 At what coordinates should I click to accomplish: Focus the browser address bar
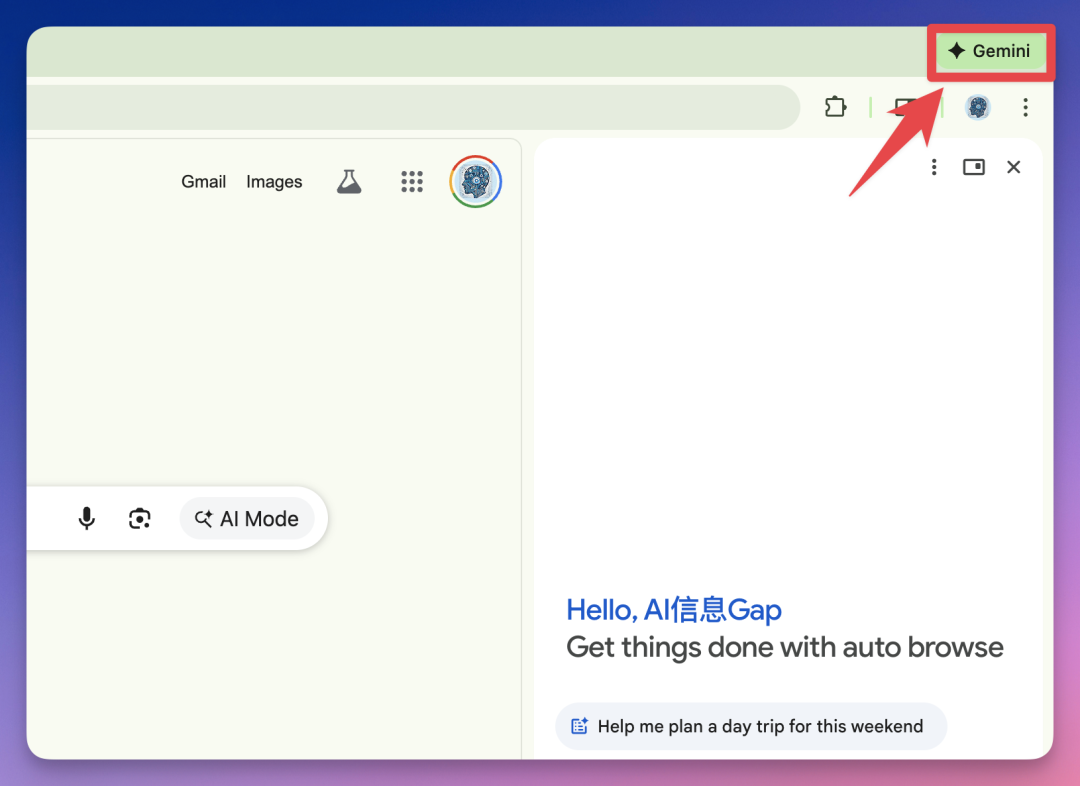413,107
